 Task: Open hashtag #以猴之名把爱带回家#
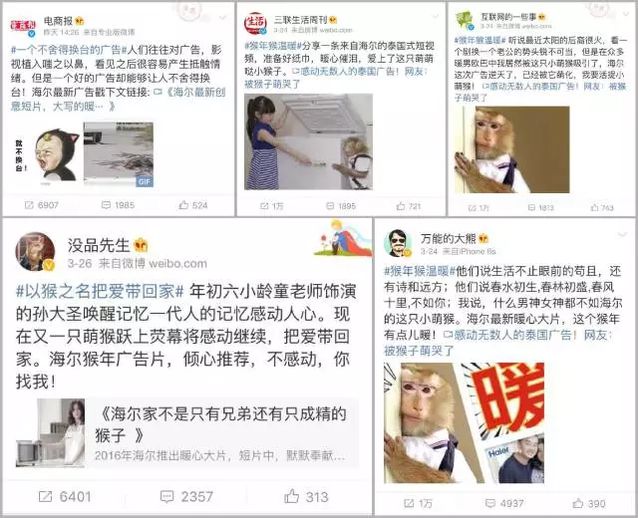point(100,291)
